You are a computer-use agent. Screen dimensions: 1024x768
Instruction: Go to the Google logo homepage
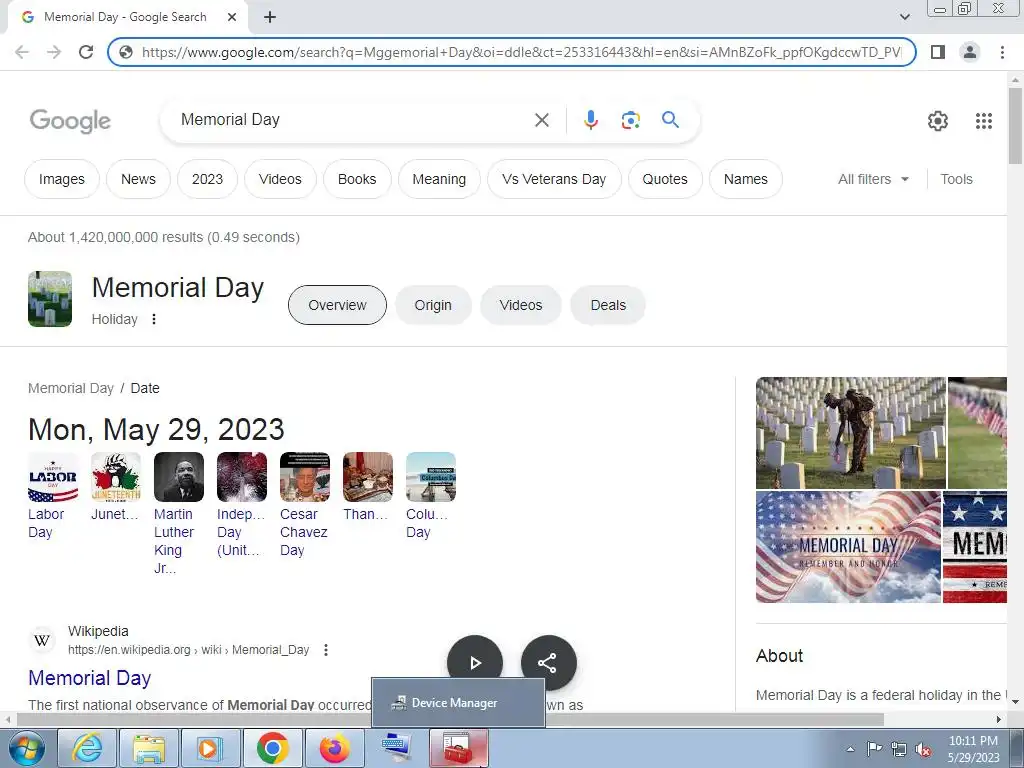(x=71, y=121)
